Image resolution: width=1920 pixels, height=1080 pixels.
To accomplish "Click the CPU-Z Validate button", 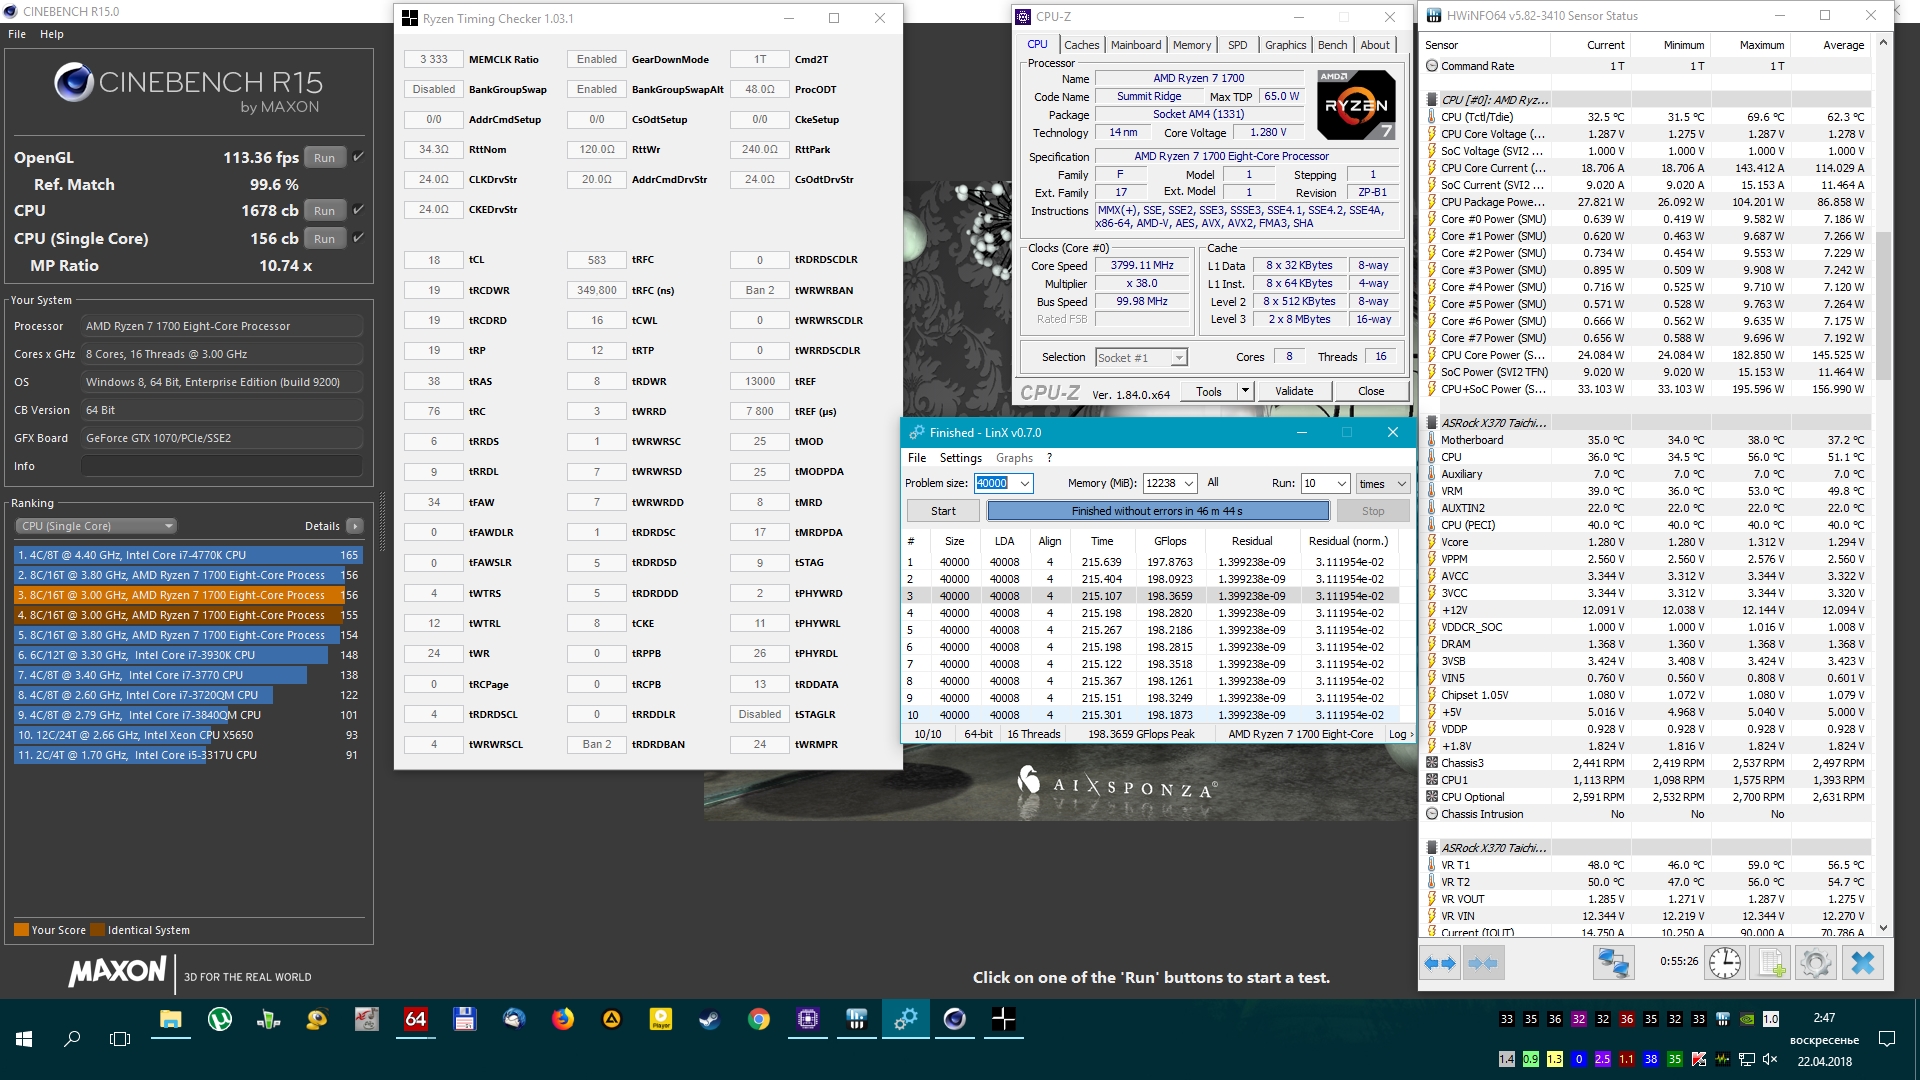I will pos(1293,391).
